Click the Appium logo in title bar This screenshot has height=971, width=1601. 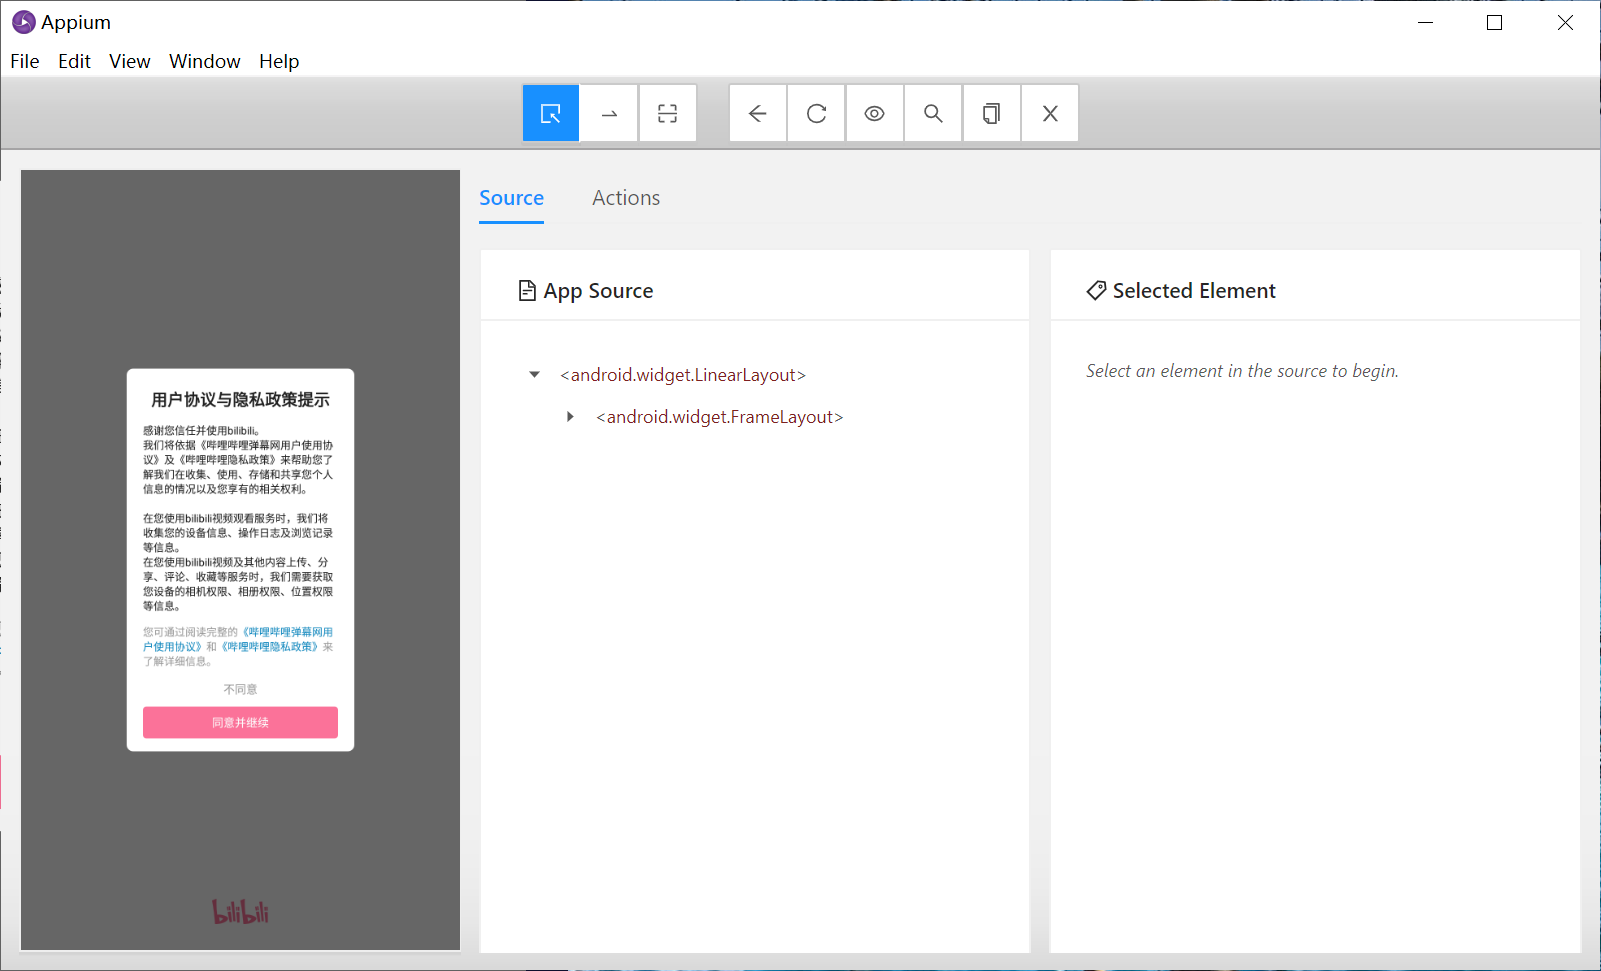pyautogui.click(x=23, y=22)
